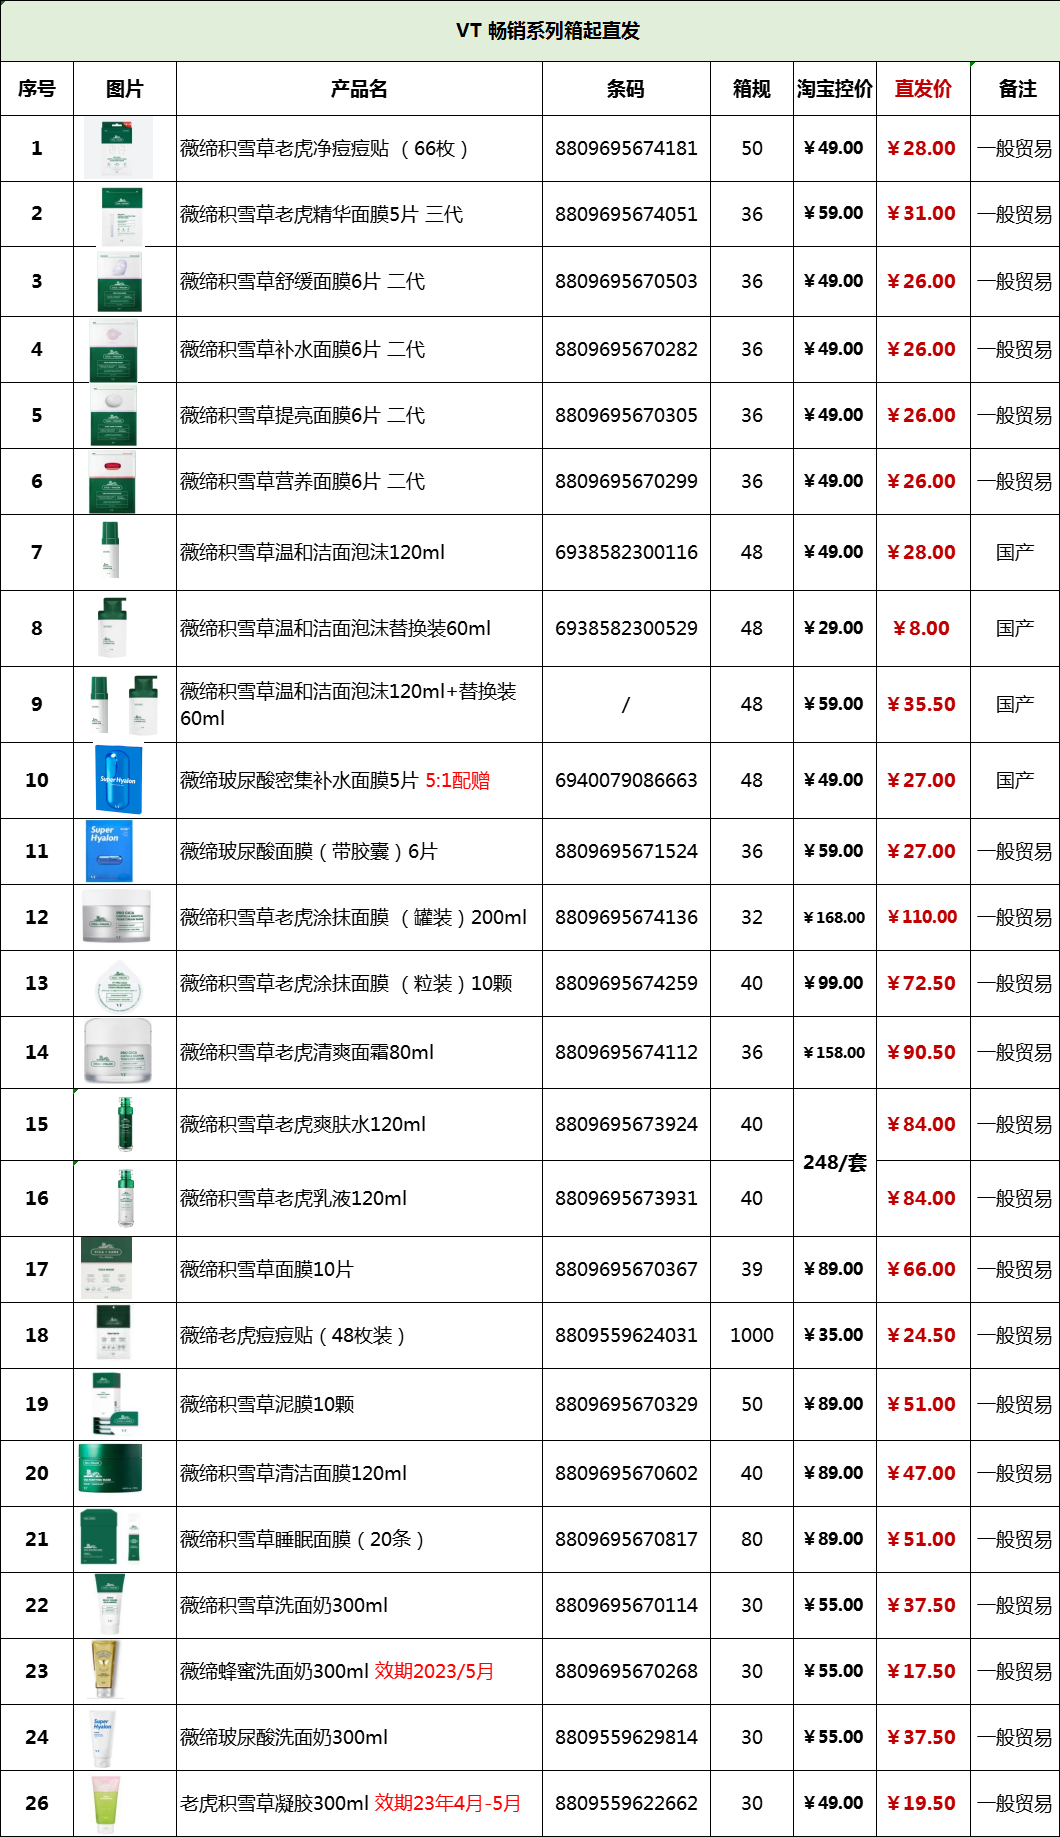Screen dimensions: 1060x1837
Task: Select the jar image for 薇缔积雪草老虎清爽面霜80ml
Action: 118,1052
